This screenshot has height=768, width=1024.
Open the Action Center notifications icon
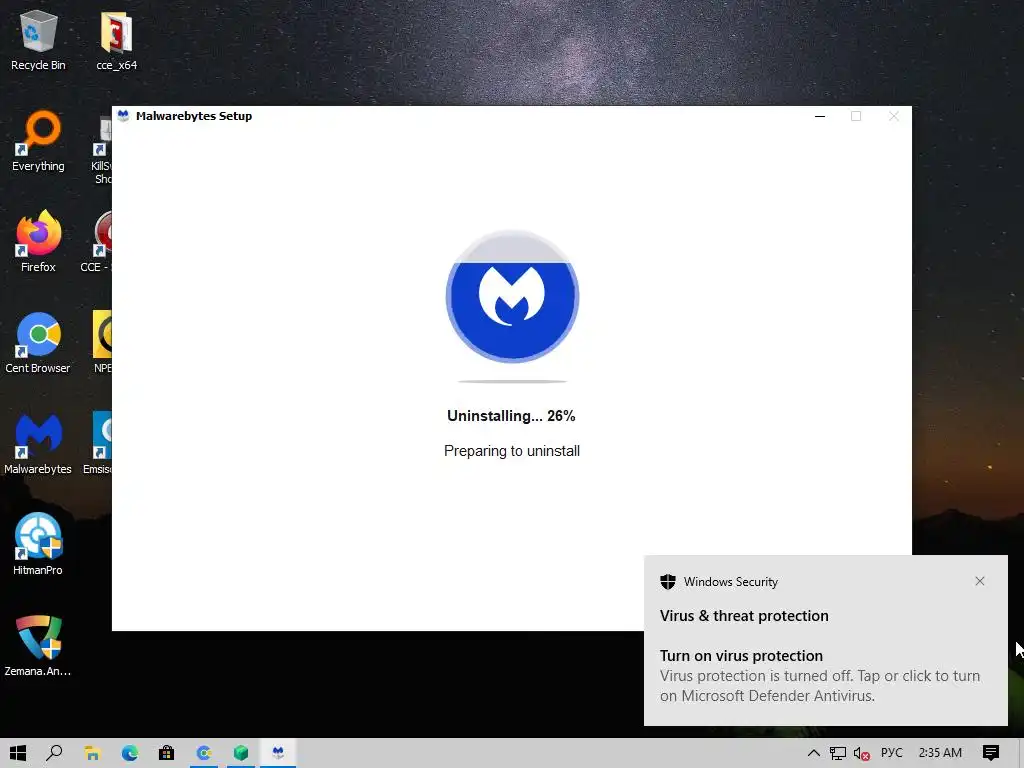click(x=991, y=753)
